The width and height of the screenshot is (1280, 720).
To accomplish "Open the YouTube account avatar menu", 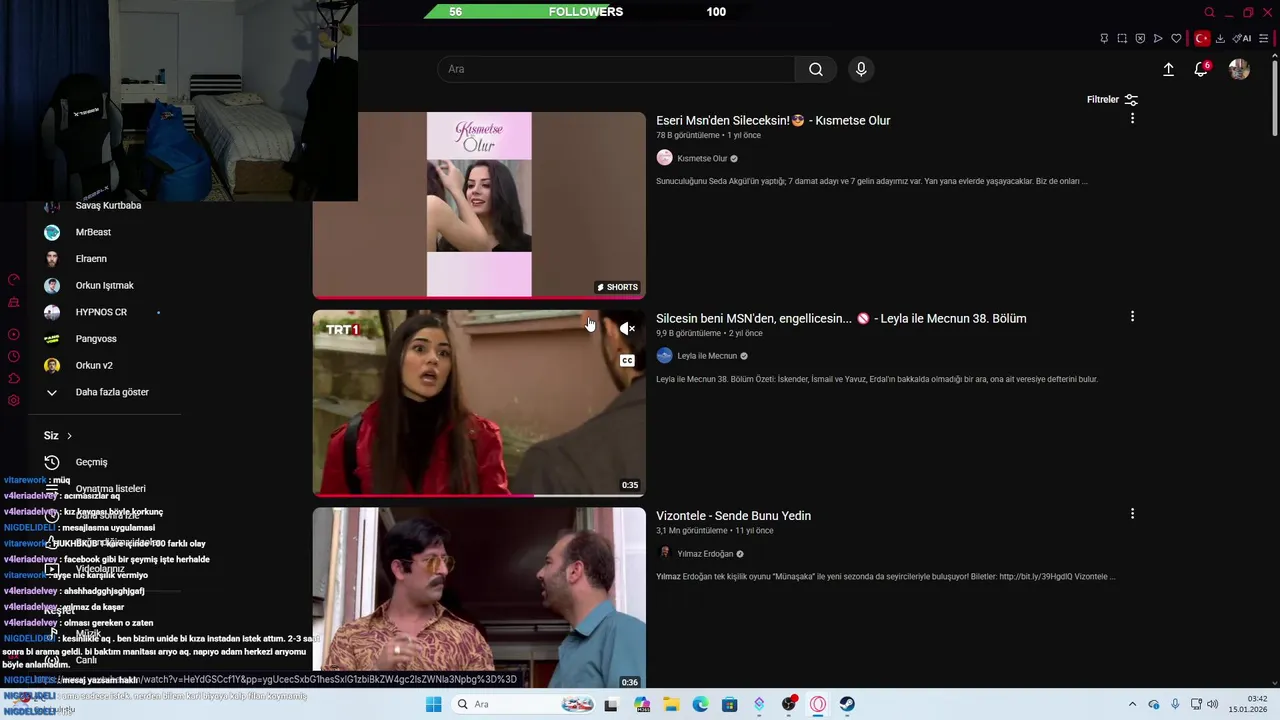I will coord(1239,69).
